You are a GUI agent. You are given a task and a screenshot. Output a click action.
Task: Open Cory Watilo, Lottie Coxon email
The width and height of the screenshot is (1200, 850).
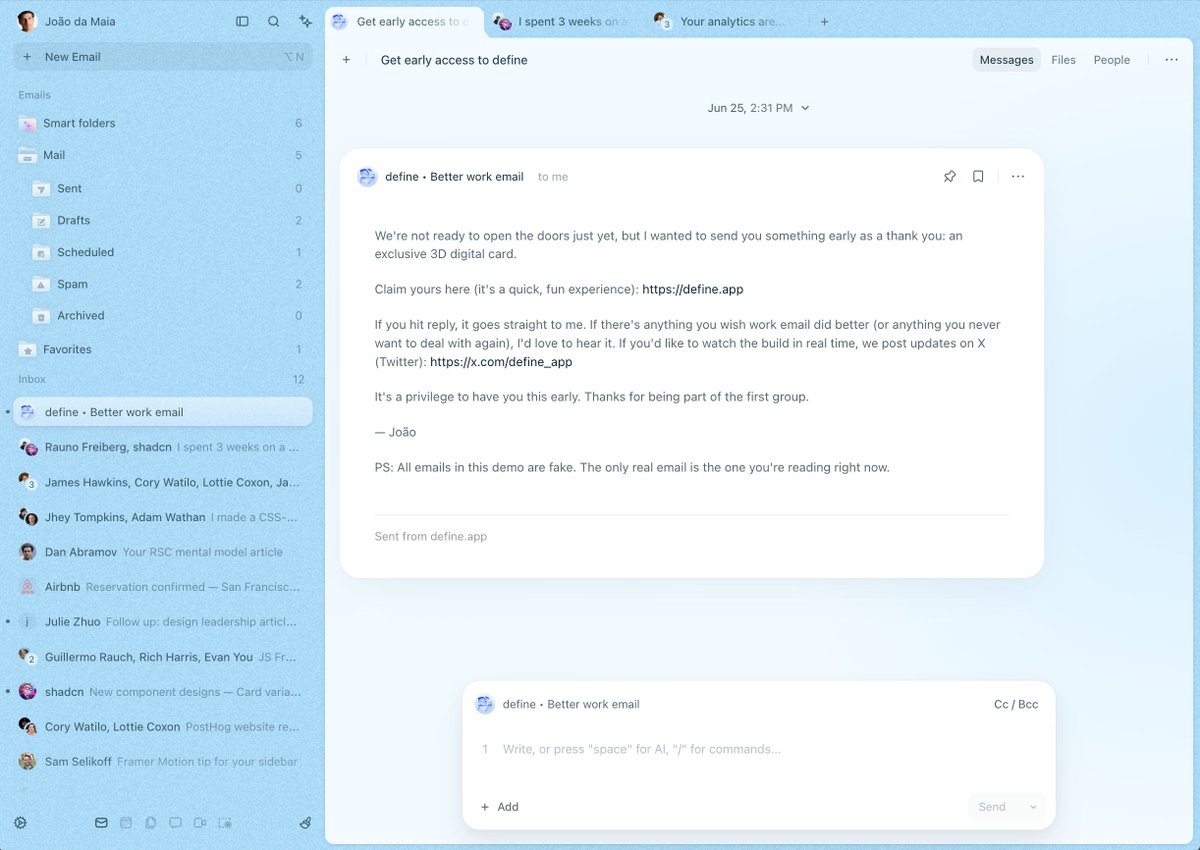[x=162, y=727]
